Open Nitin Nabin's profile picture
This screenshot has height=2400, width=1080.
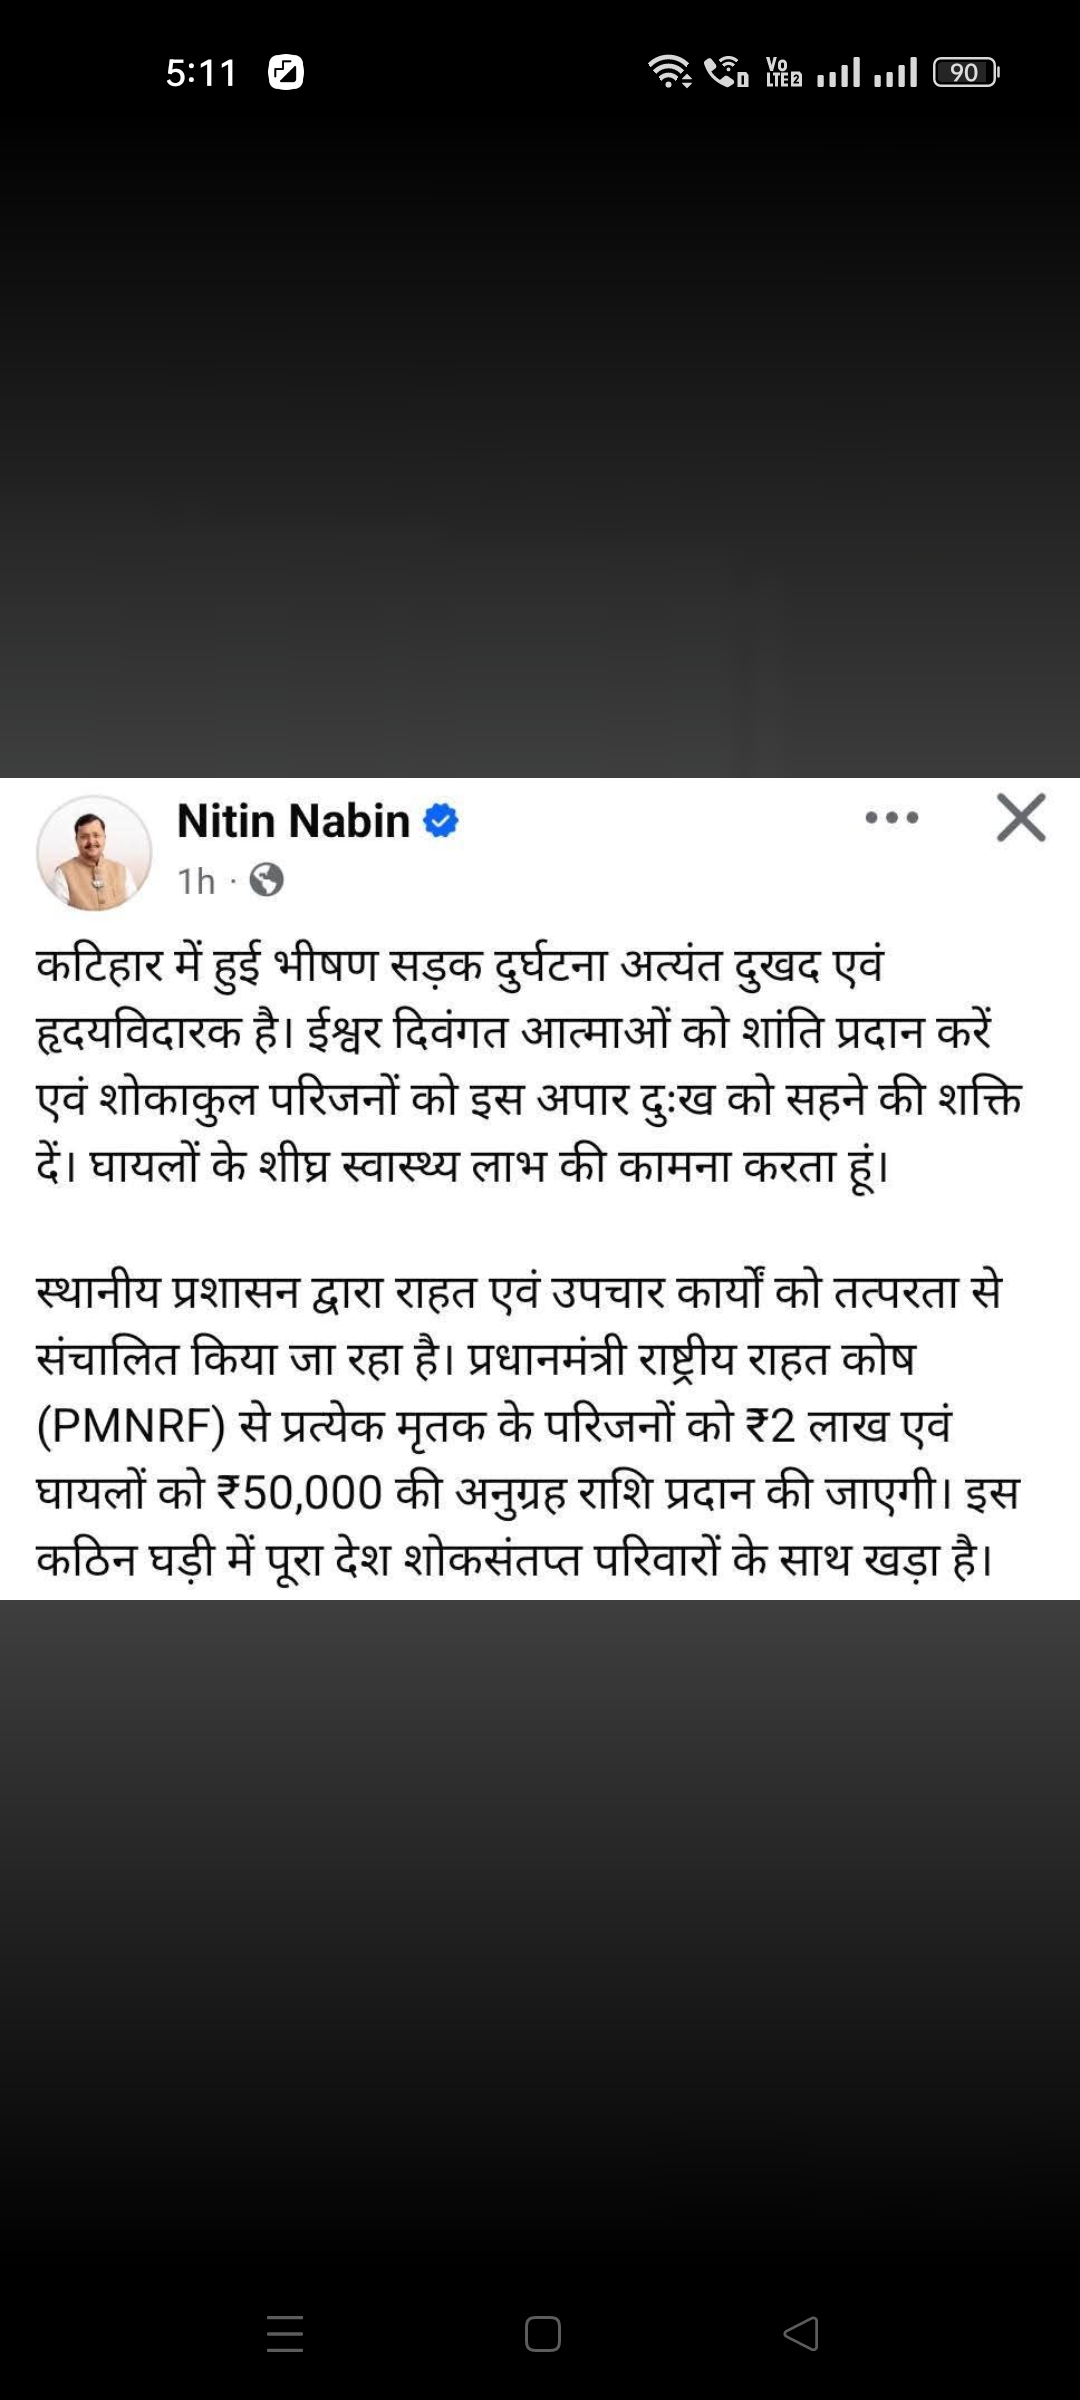[94, 853]
